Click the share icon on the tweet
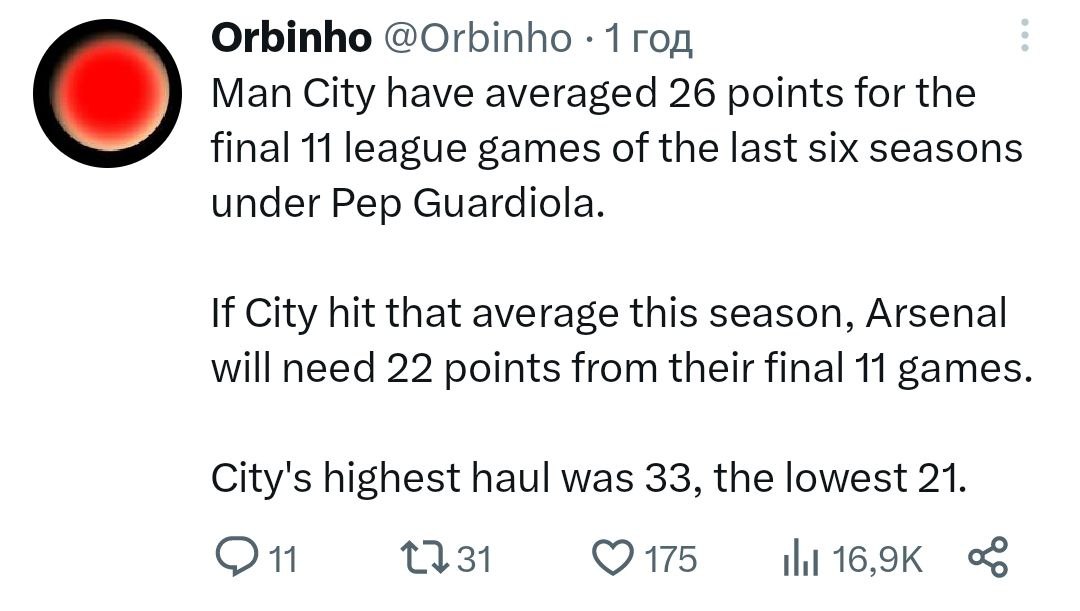Screen dimensions: 1080x611 (x=990, y=557)
